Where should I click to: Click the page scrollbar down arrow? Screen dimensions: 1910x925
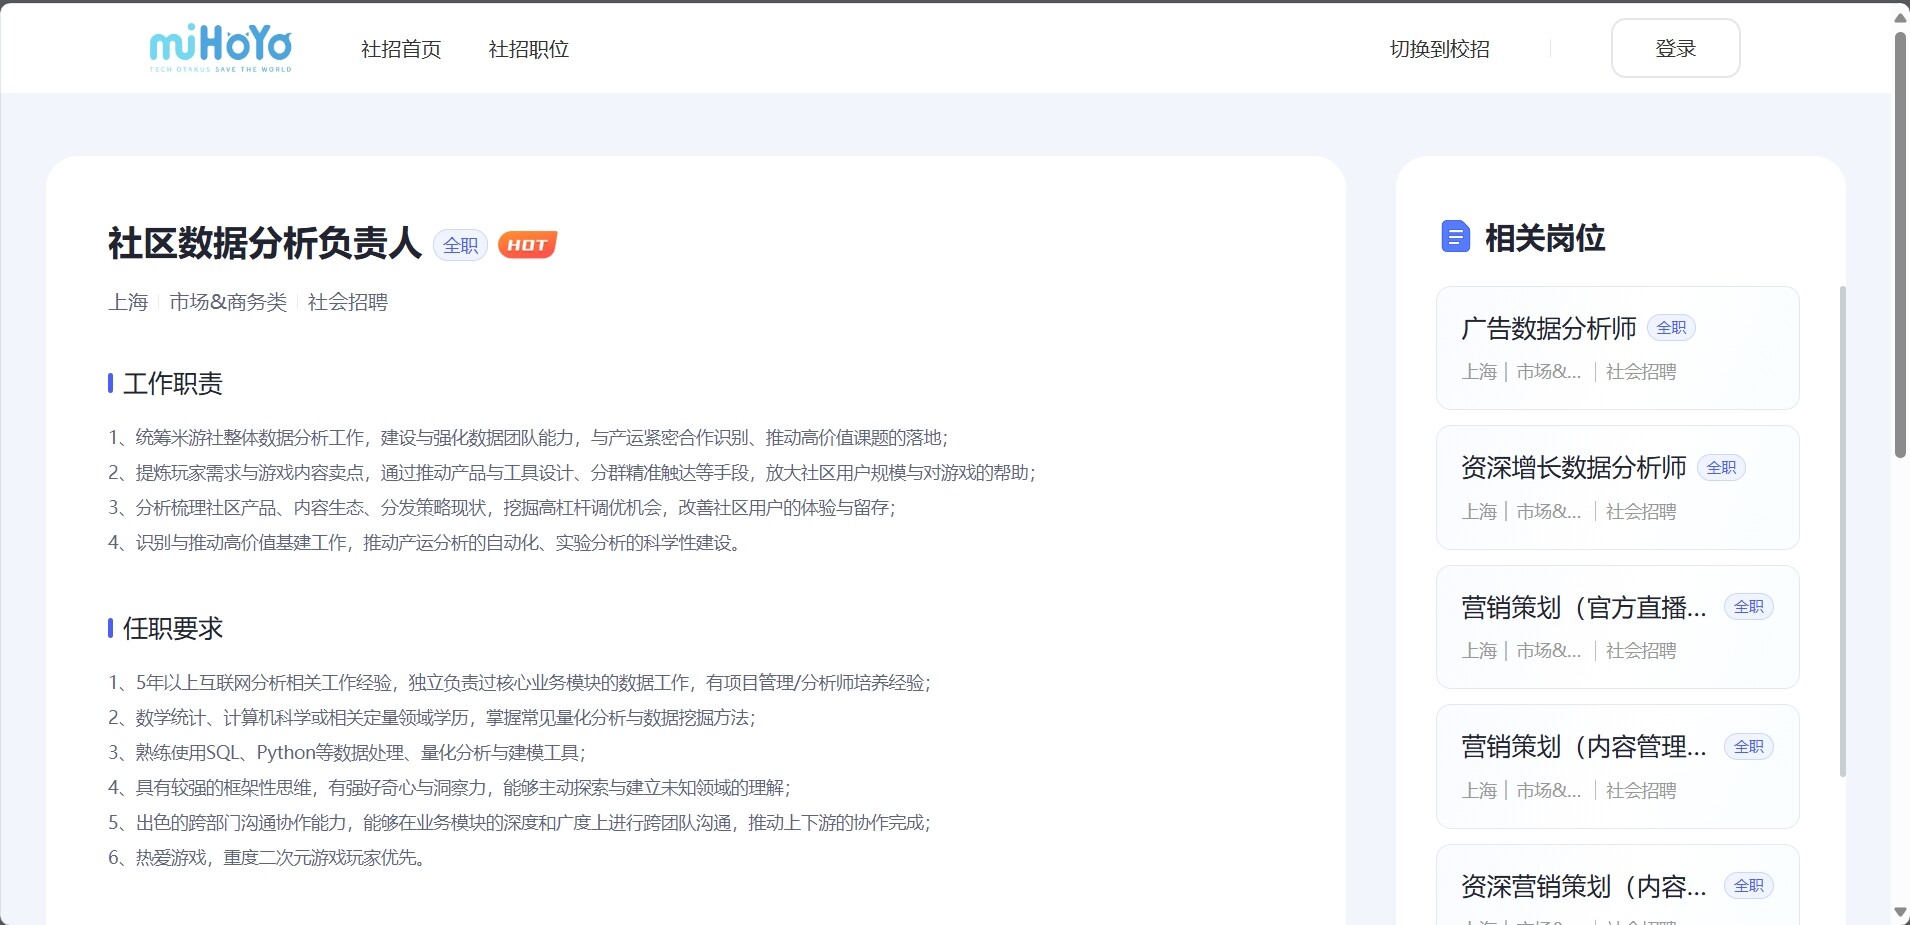(x=1900, y=913)
